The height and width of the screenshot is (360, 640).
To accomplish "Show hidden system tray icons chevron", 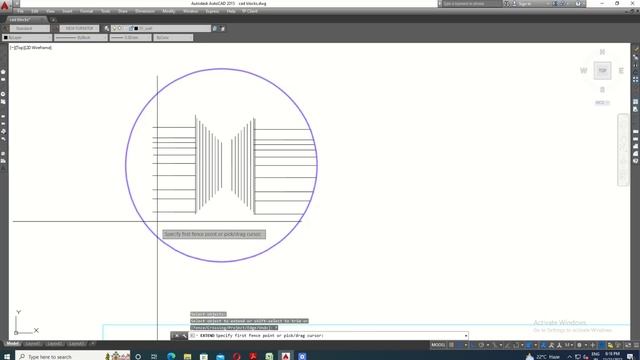I will pos(569,356).
